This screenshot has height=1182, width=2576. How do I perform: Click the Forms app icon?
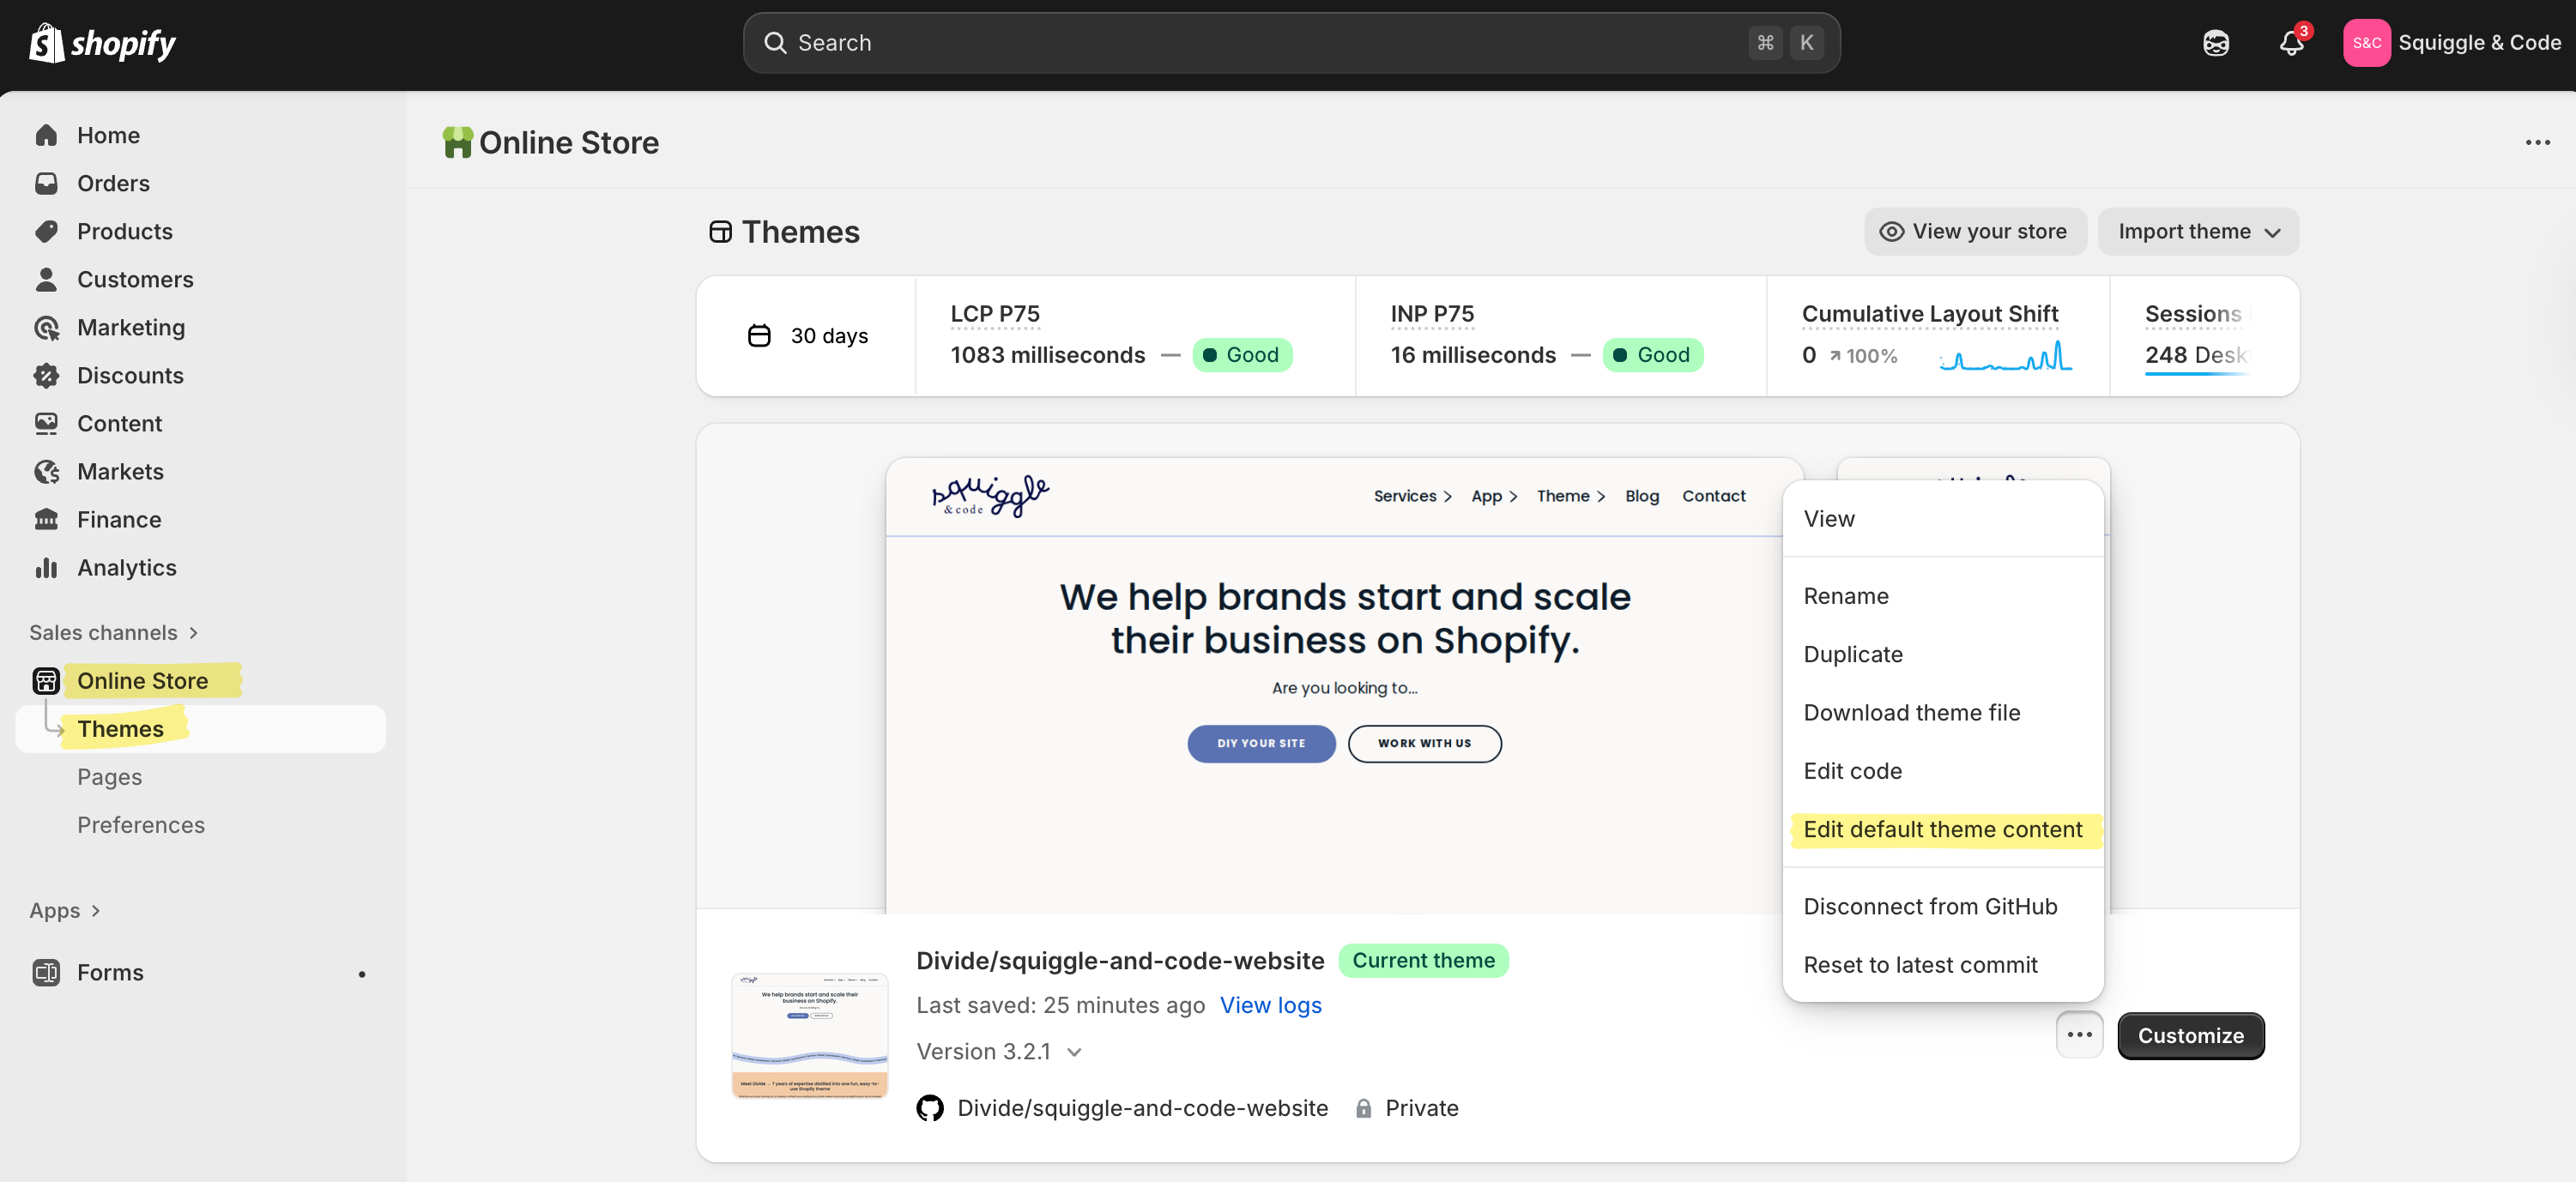(x=46, y=972)
